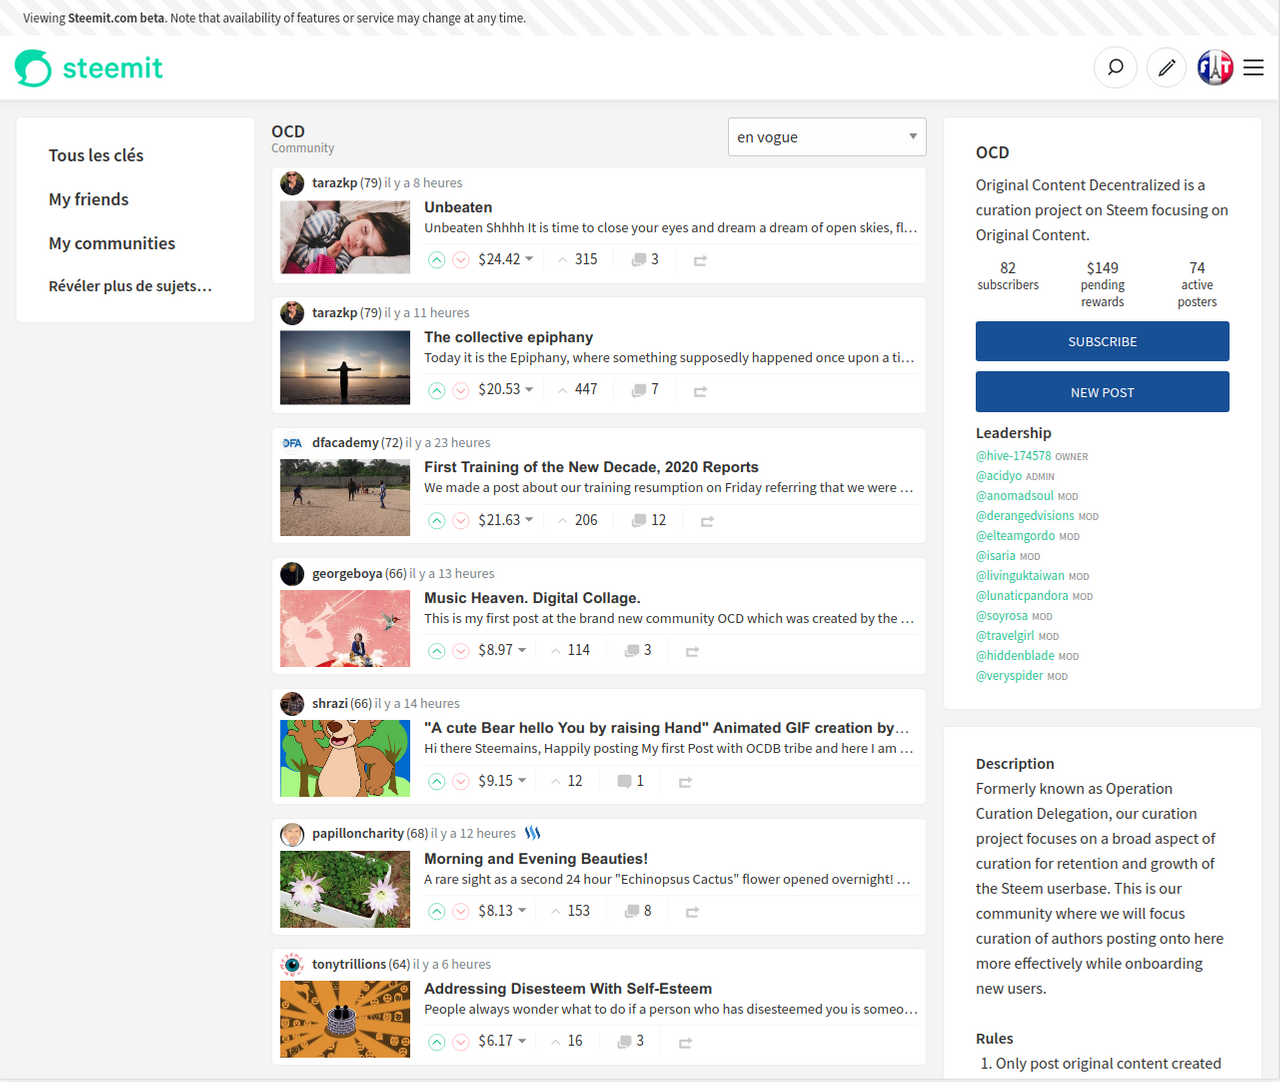Image resolution: width=1280 pixels, height=1082 pixels.
Task: Open shrazi author profile
Action: (330, 704)
